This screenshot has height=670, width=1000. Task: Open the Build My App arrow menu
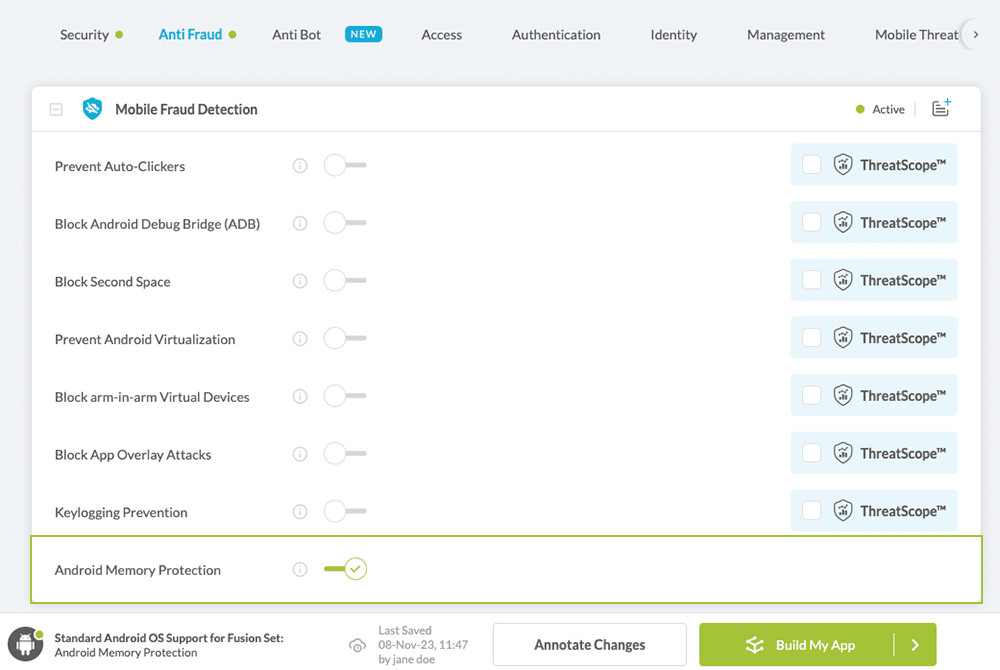click(915, 645)
